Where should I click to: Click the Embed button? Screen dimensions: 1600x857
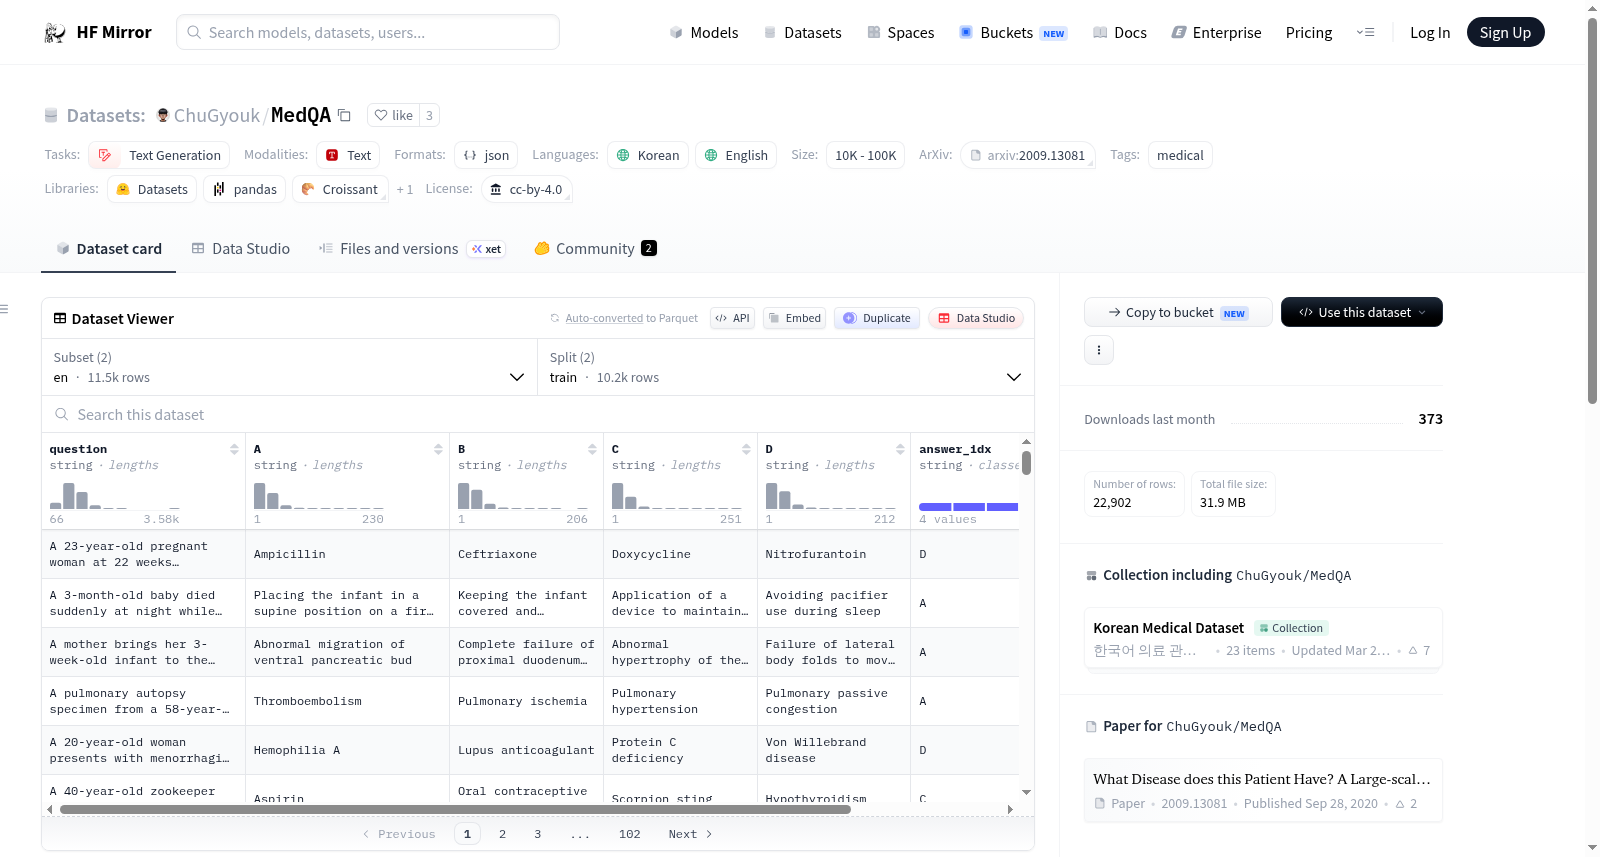pos(794,318)
